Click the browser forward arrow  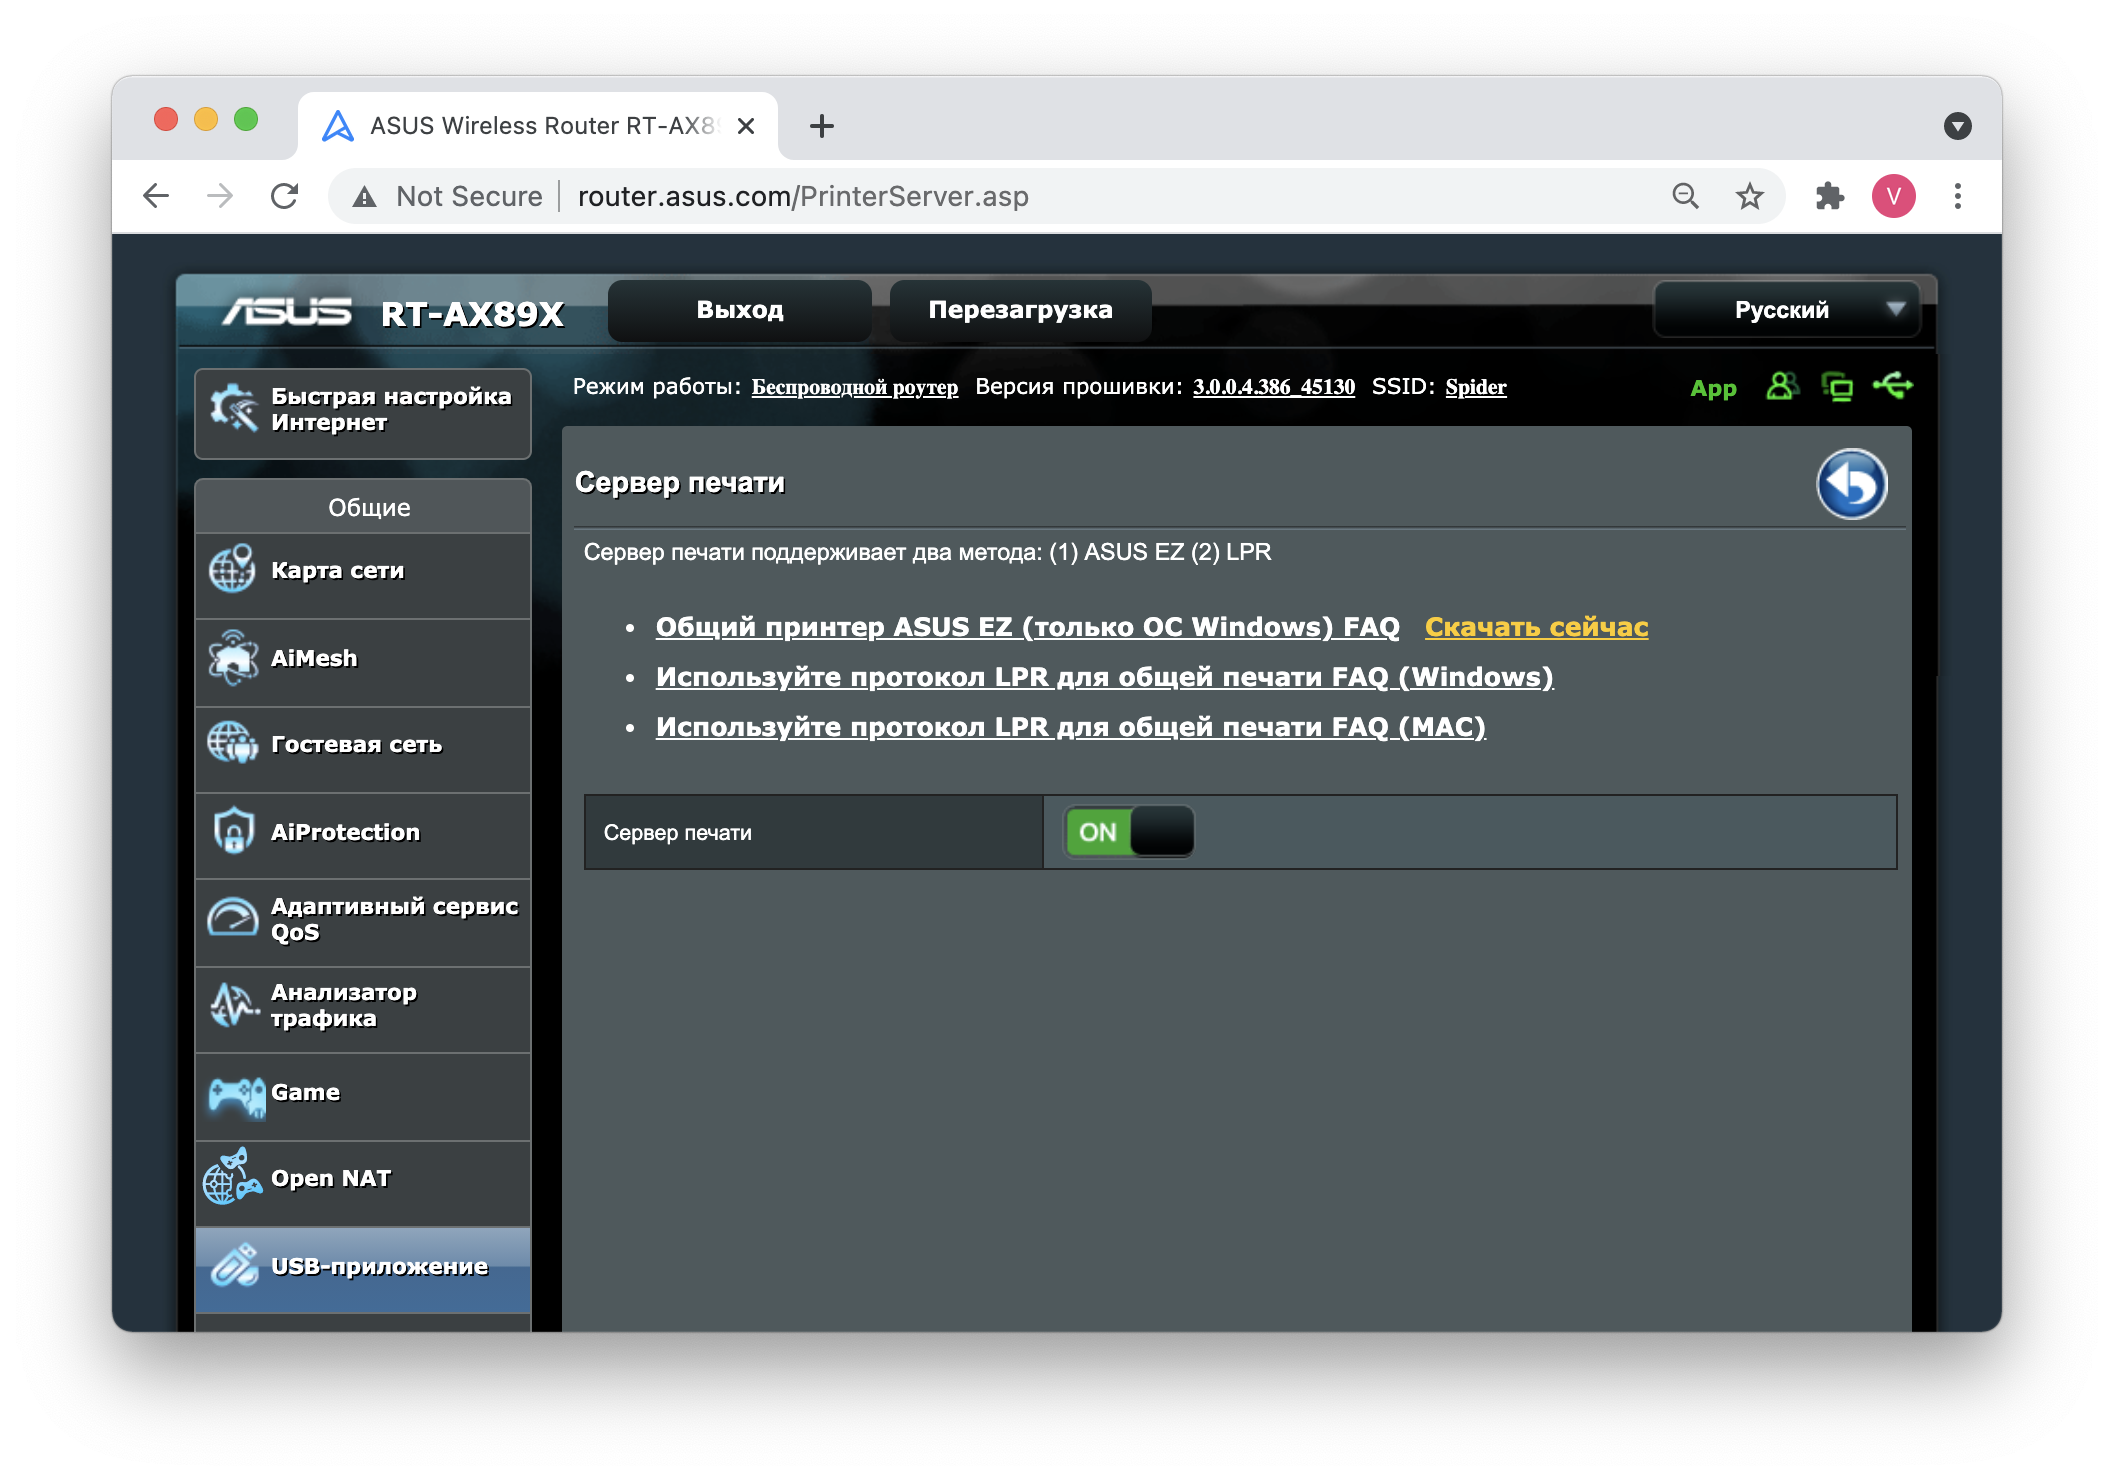(220, 196)
